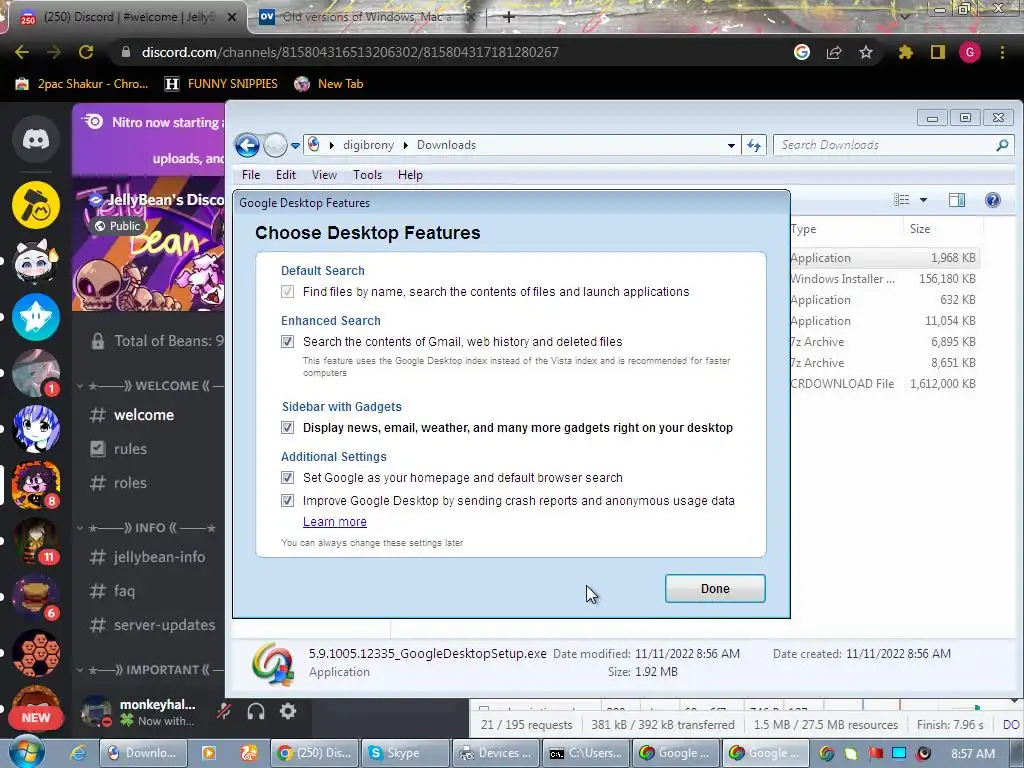Open the Learn more link
The height and width of the screenshot is (768, 1024).
click(x=334, y=522)
